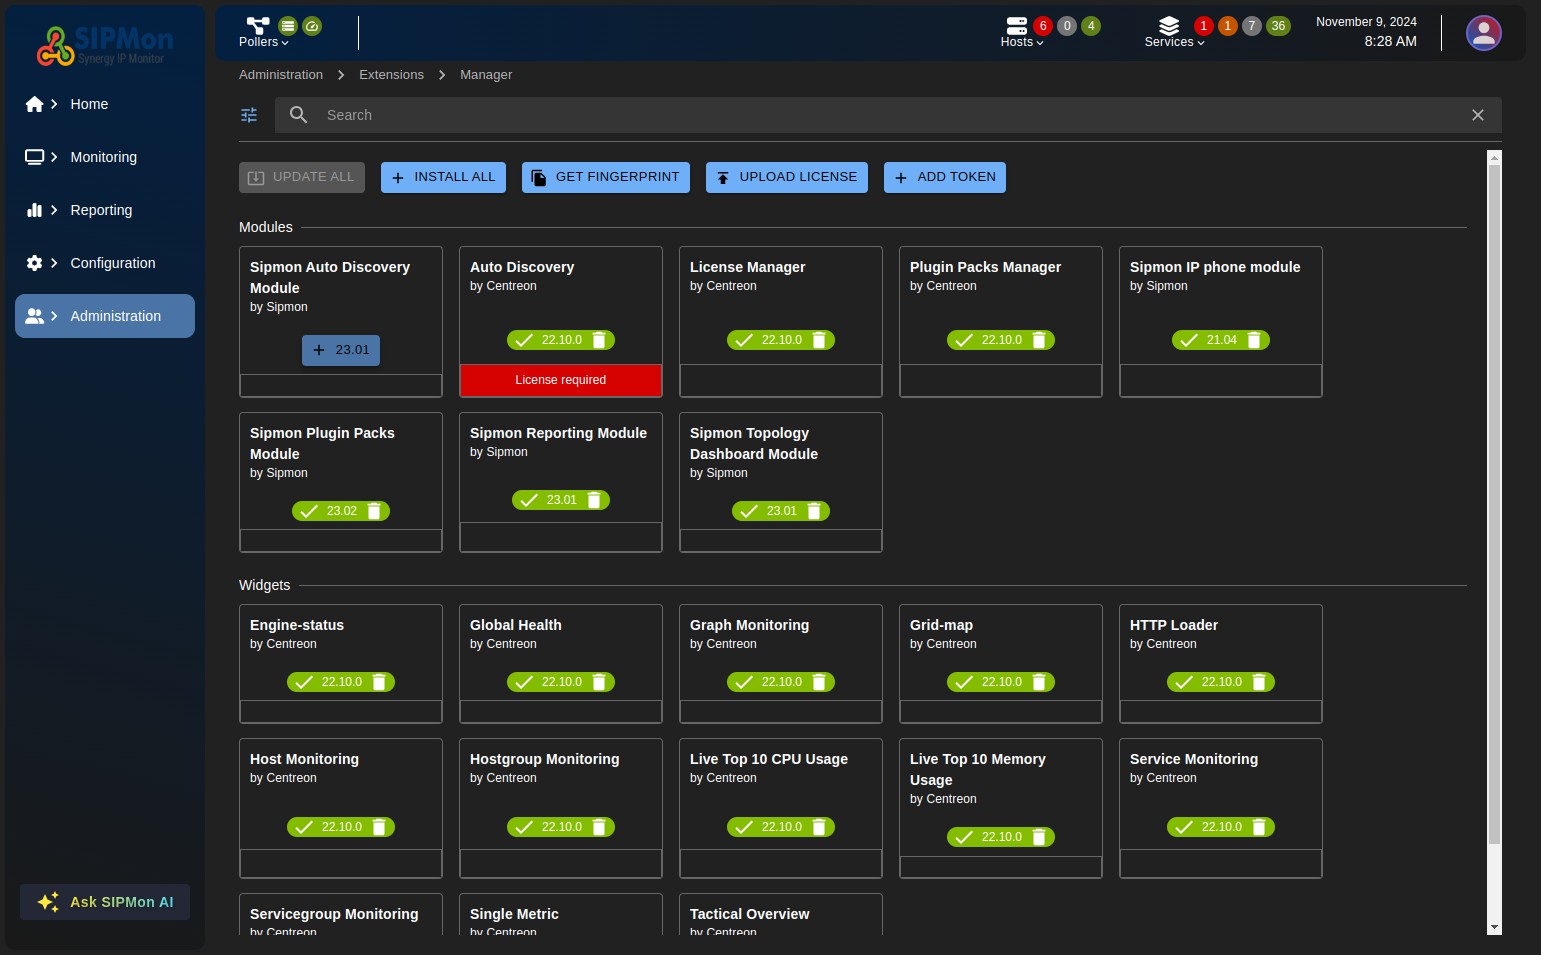Click the user profile avatar icon
Screen dimensions: 1541x955
1483,33
